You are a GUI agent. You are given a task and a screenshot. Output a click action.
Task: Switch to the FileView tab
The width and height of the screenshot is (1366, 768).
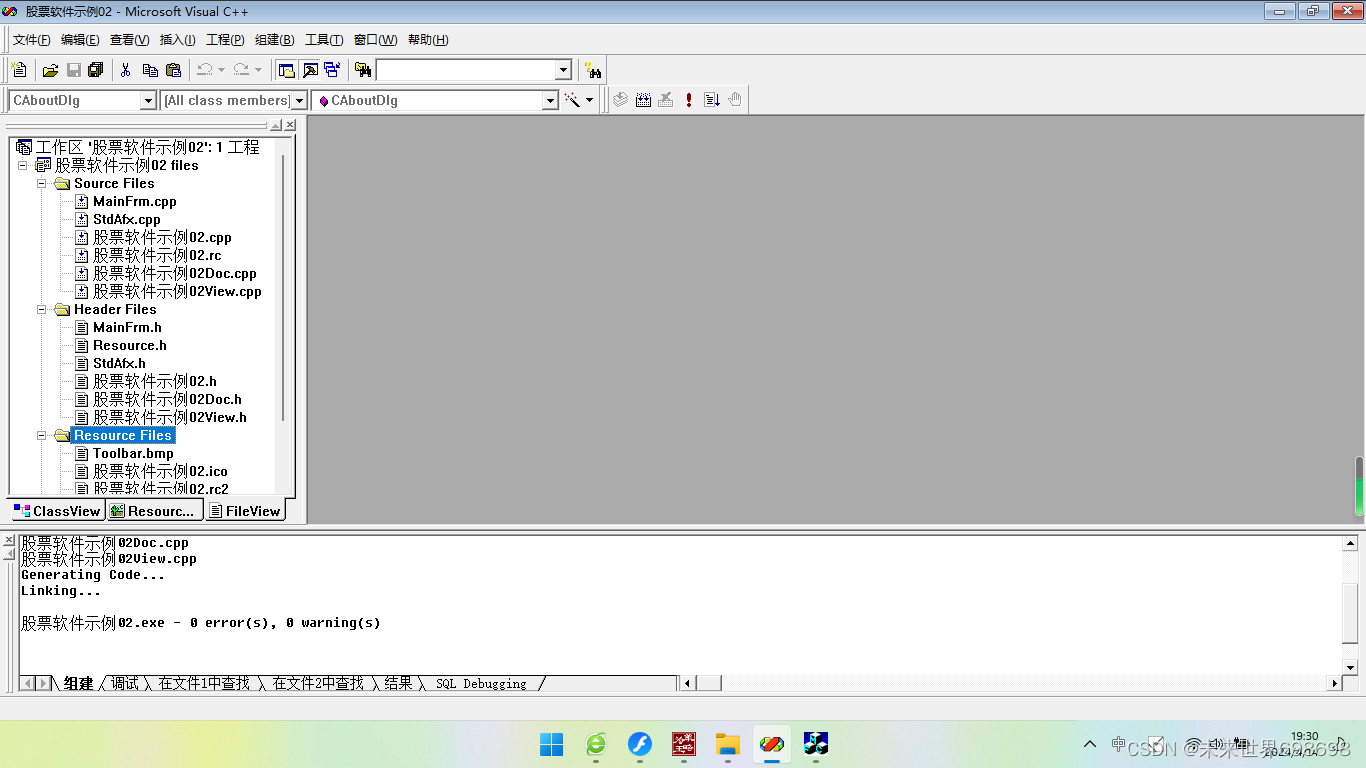tap(245, 510)
